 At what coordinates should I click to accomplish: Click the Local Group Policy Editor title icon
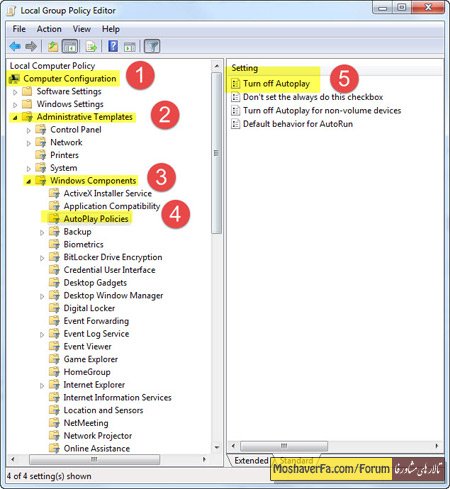point(11,11)
